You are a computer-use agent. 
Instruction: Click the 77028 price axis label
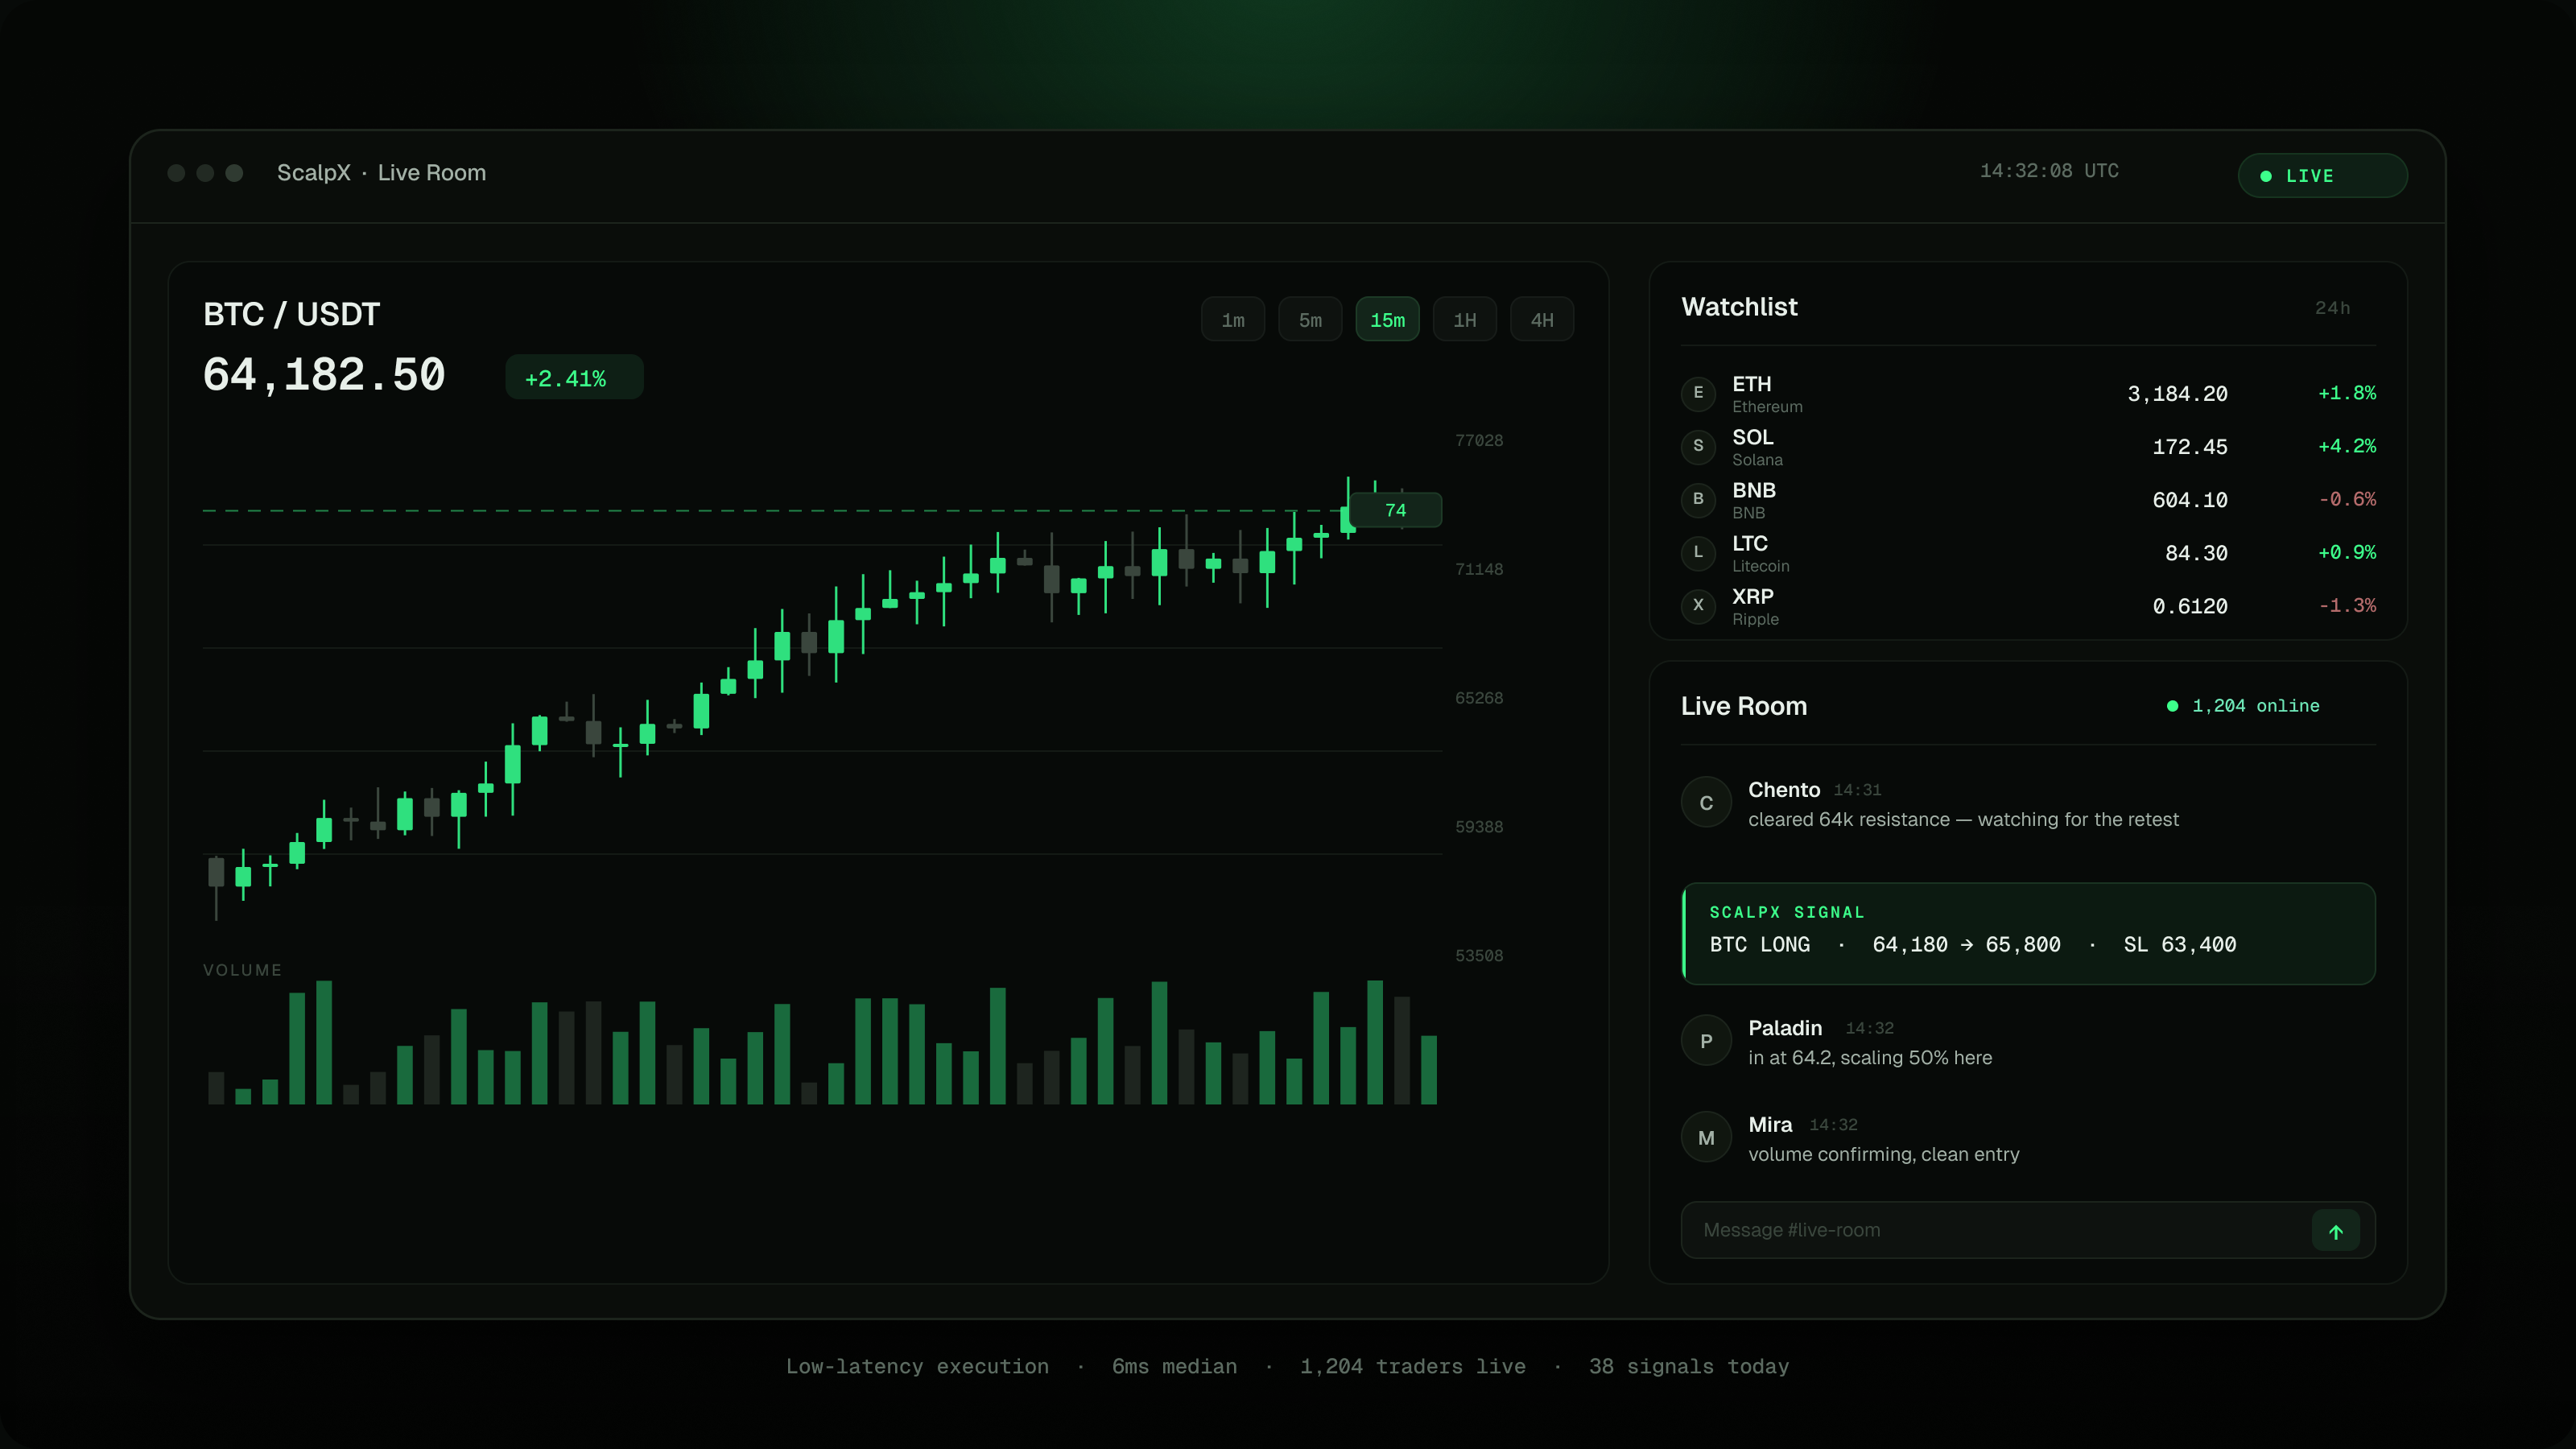pos(1478,441)
